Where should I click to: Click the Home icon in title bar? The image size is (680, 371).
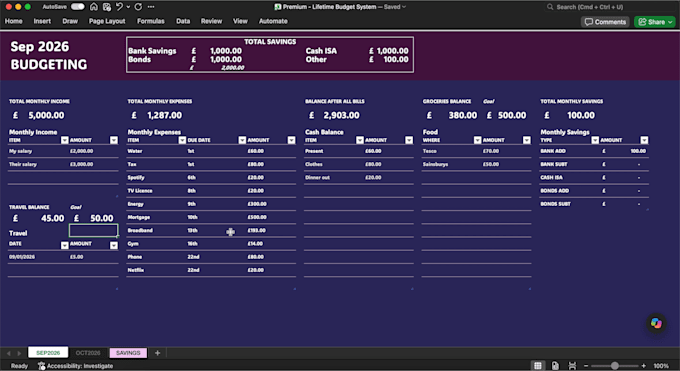94,7
